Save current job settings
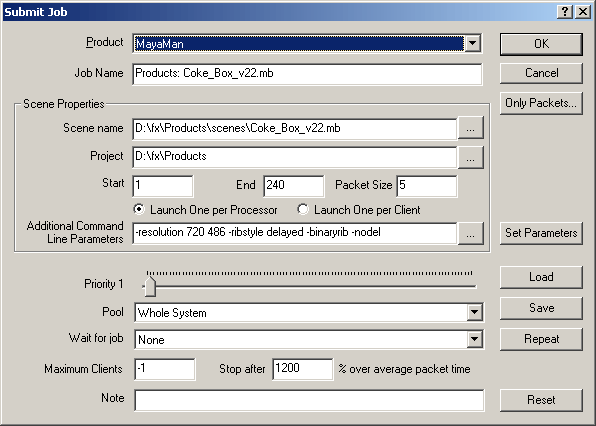Viewport: 596px width, 426px height. point(541,308)
